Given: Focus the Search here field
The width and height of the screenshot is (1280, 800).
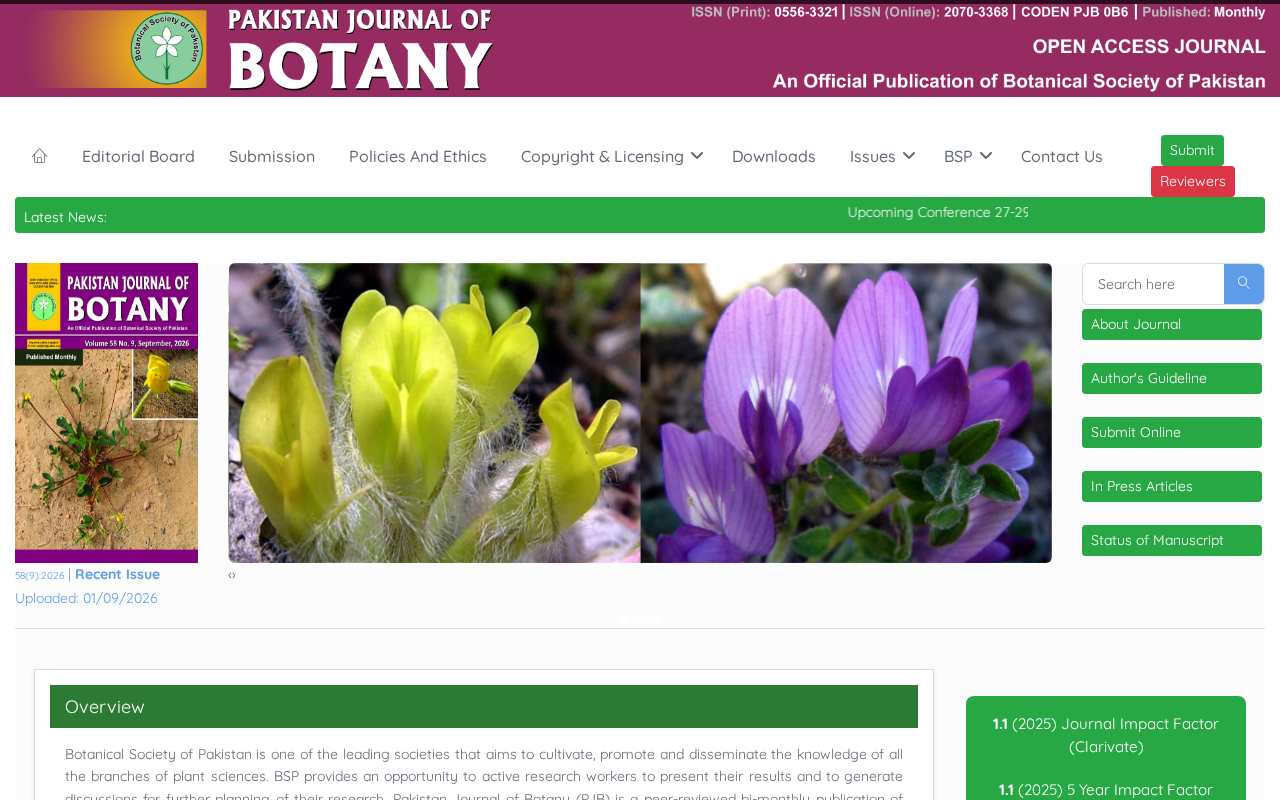Looking at the screenshot, I should click(x=1154, y=284).
